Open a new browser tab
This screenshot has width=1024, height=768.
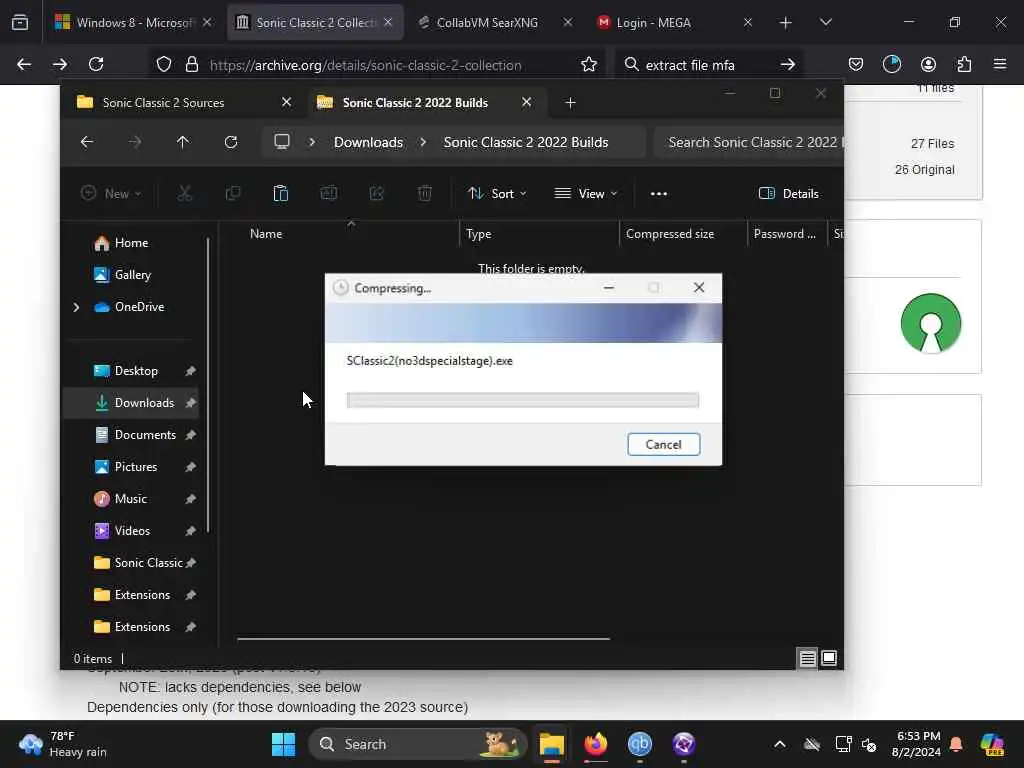(x=786, y=23)
